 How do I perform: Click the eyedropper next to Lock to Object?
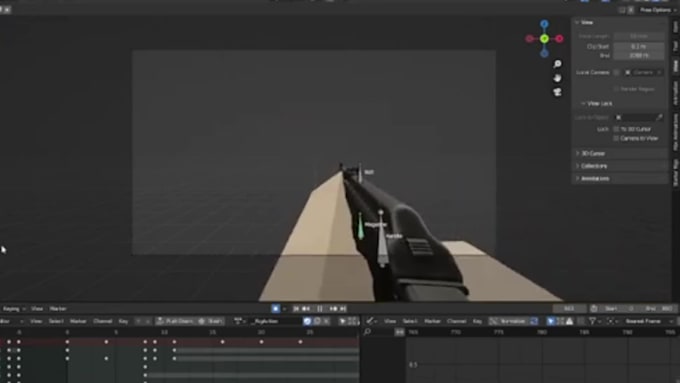click(659, 117)
